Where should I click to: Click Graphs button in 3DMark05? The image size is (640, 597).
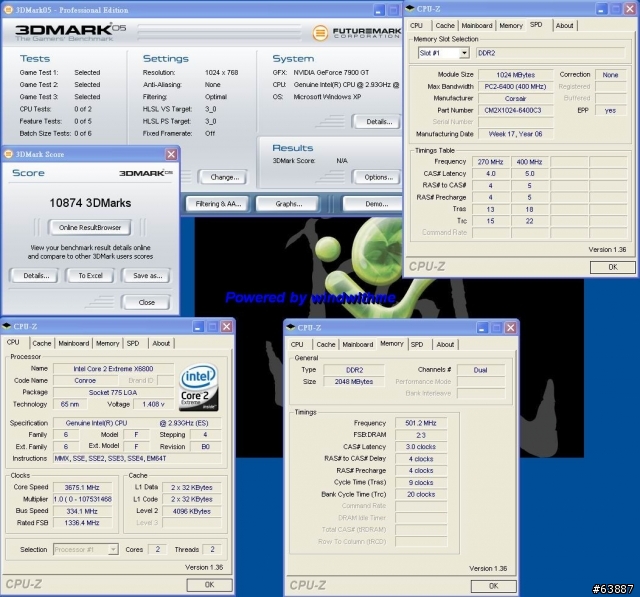click(288, 204)
